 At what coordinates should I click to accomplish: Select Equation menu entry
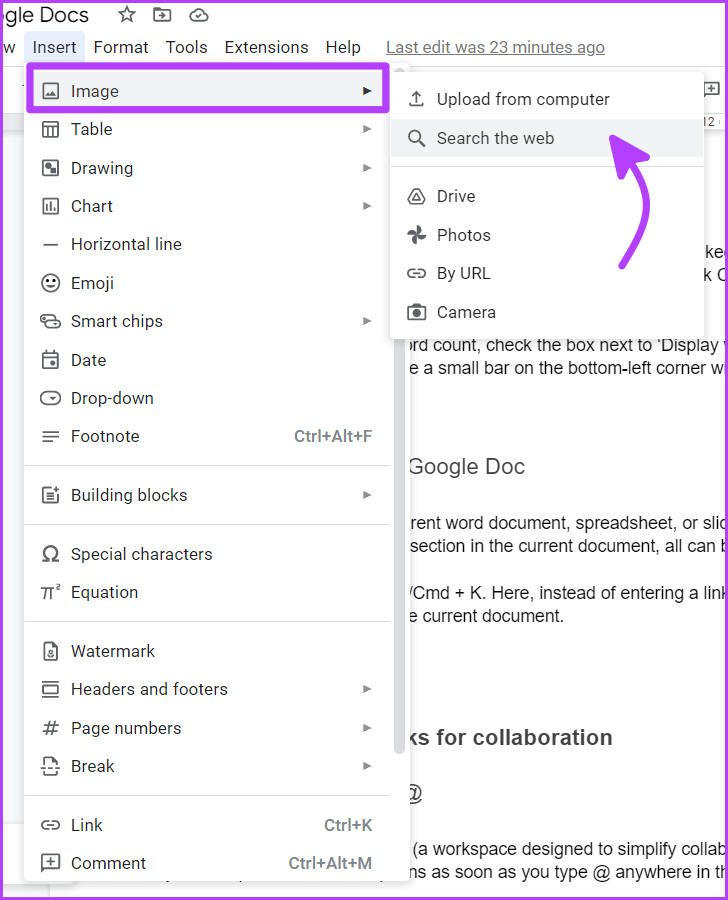[x=207, y=592]
